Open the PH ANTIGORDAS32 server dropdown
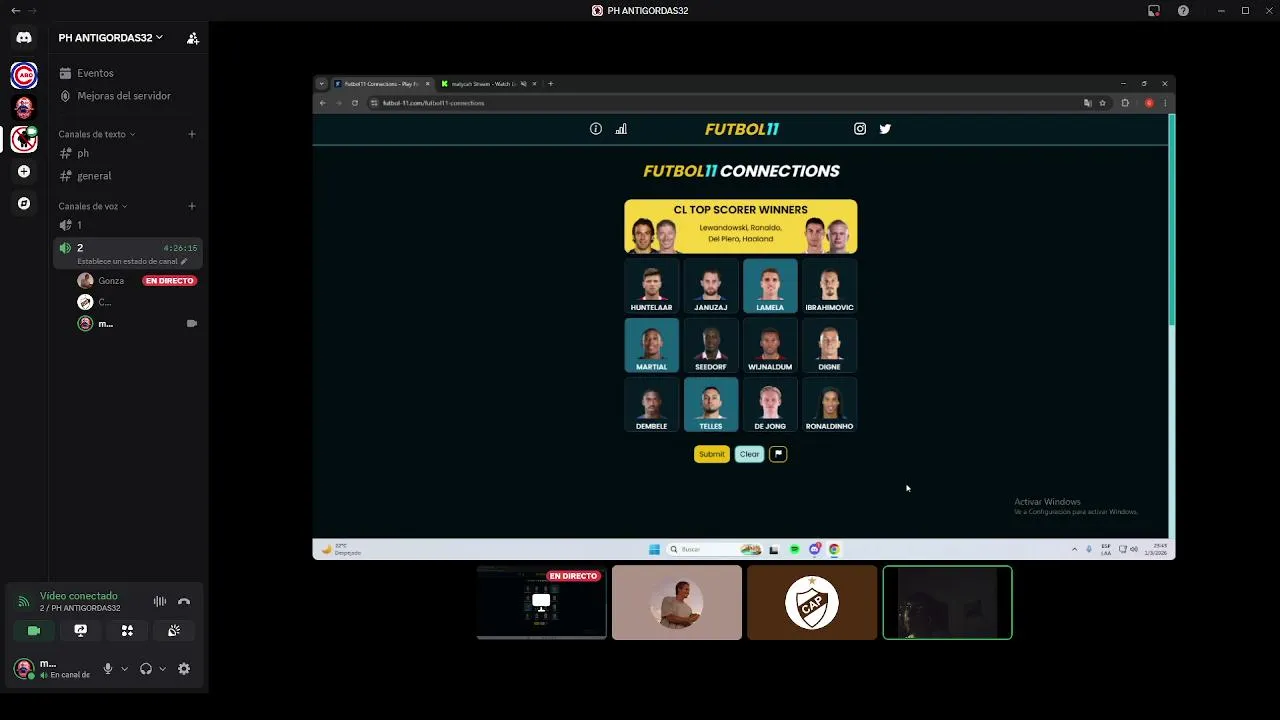 tap(110, 38)
